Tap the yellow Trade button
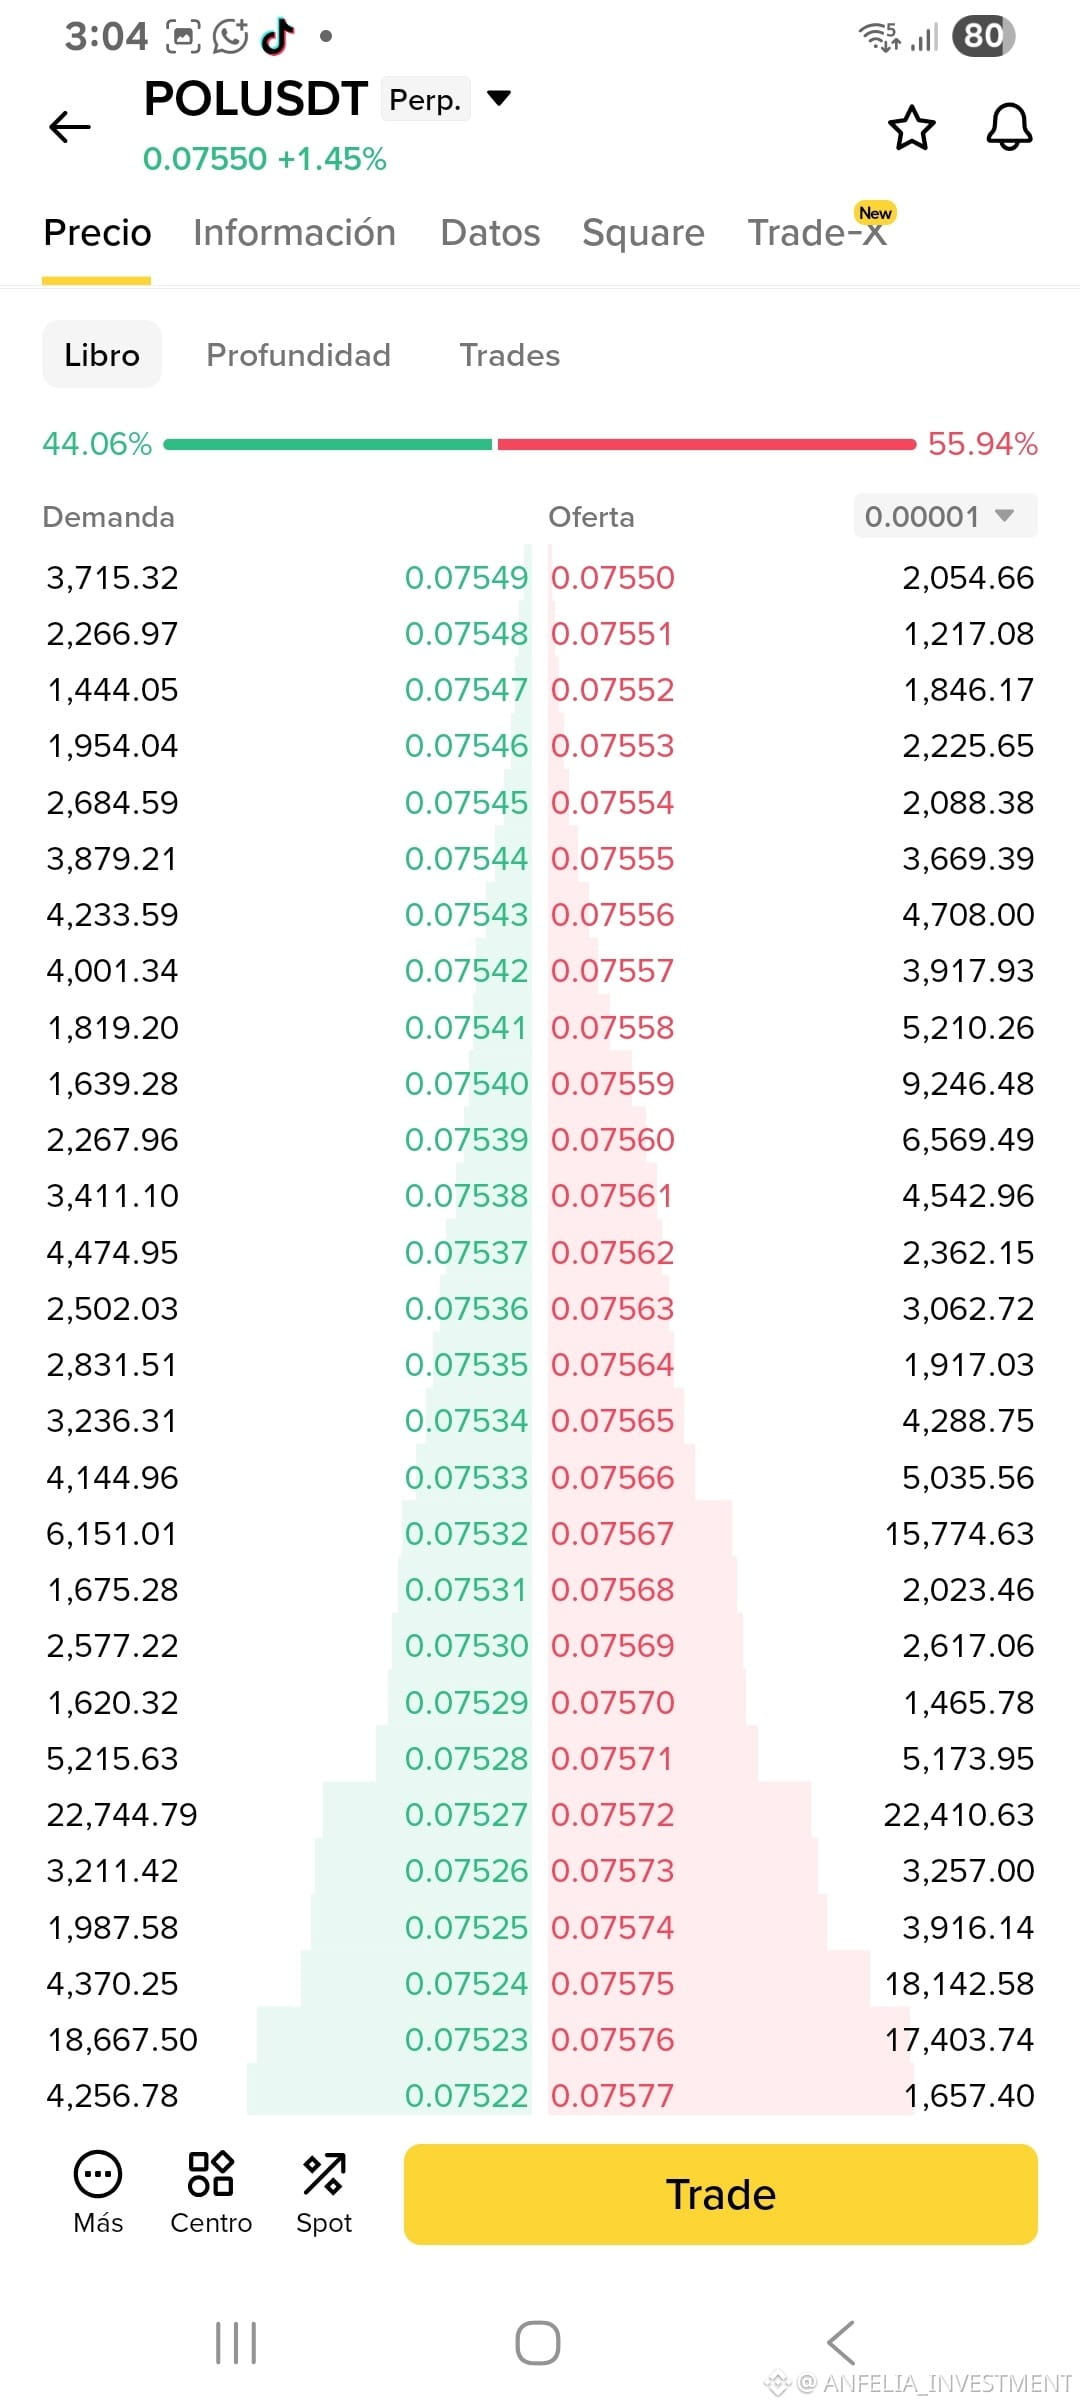Viewport: 1080px width, 2408px height. click(x=721, y=2194)
